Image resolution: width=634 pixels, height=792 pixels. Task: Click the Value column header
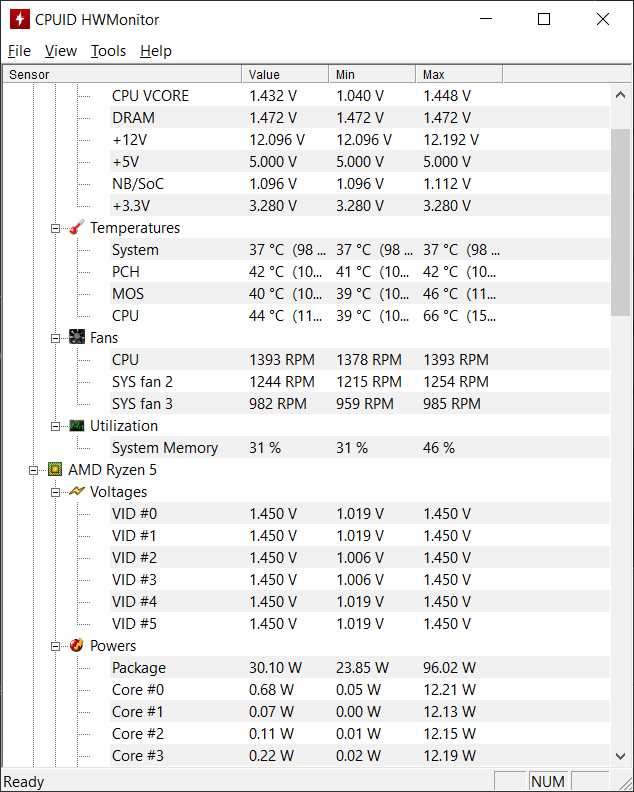(285, 74)
